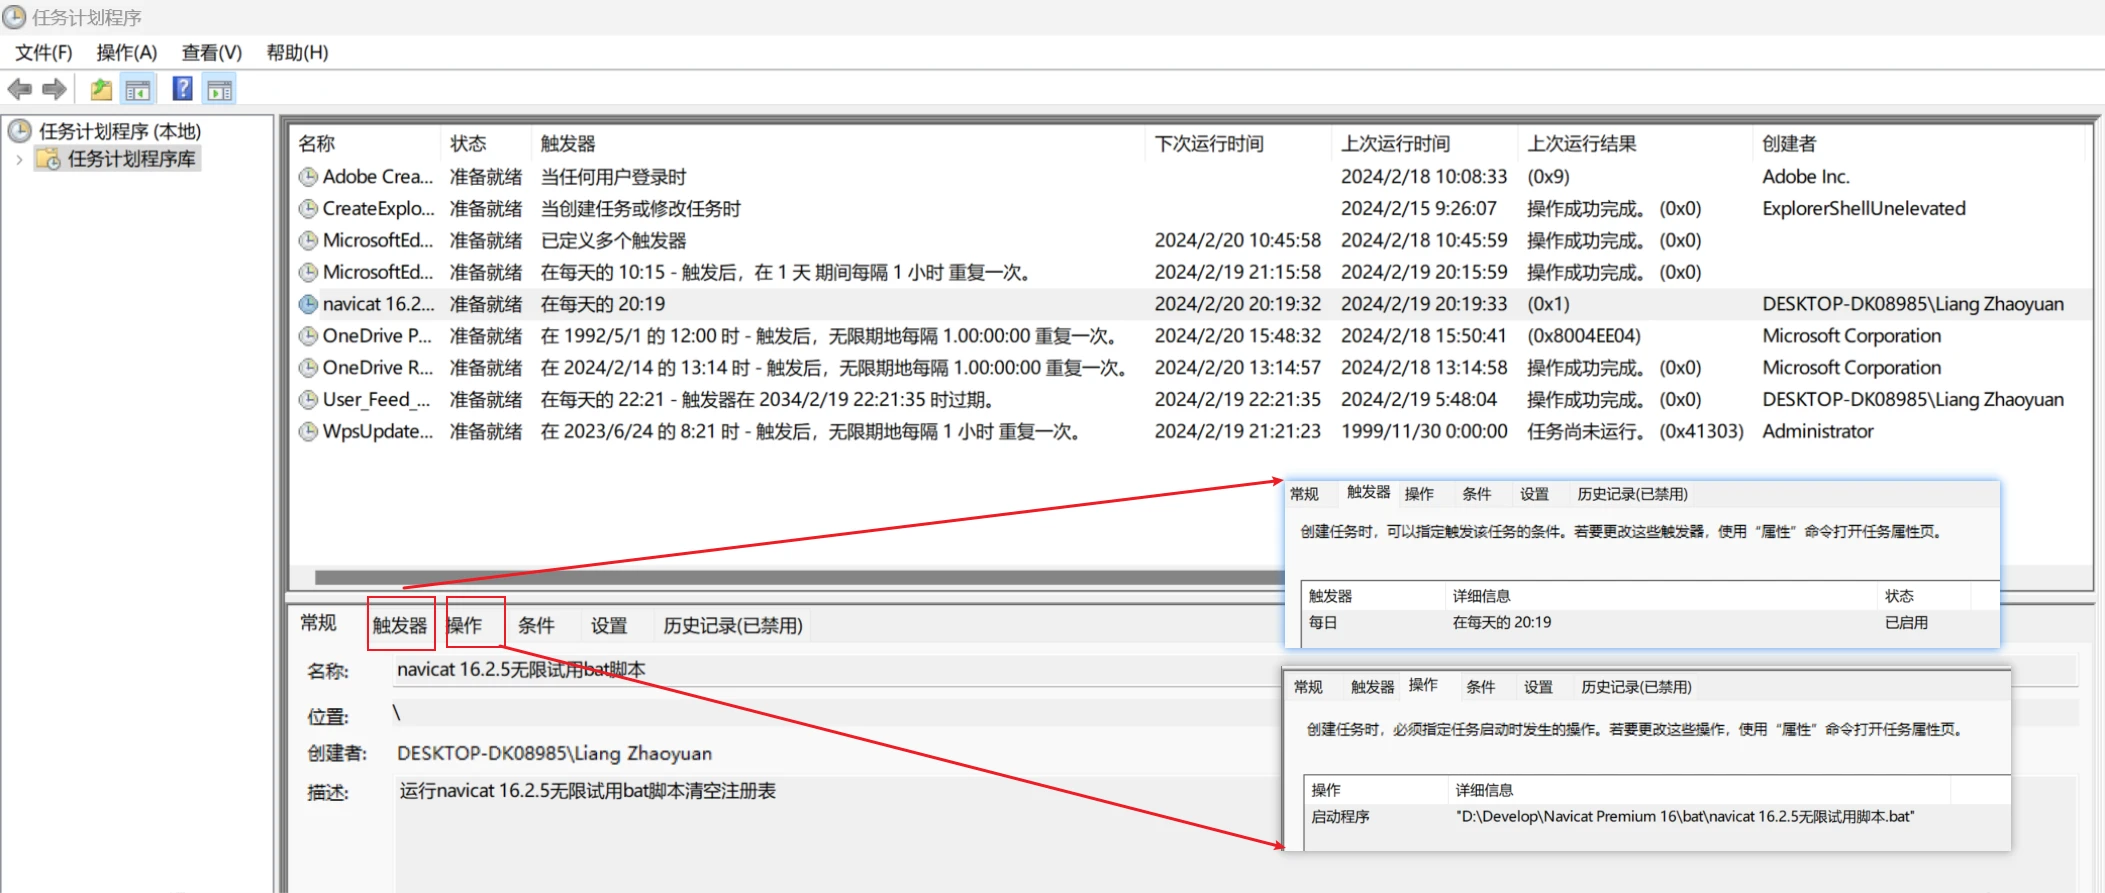Click the creator cell Administrator
Image resolution: width=2105 pixels, height=893 pixels.
pos(1818,432)
